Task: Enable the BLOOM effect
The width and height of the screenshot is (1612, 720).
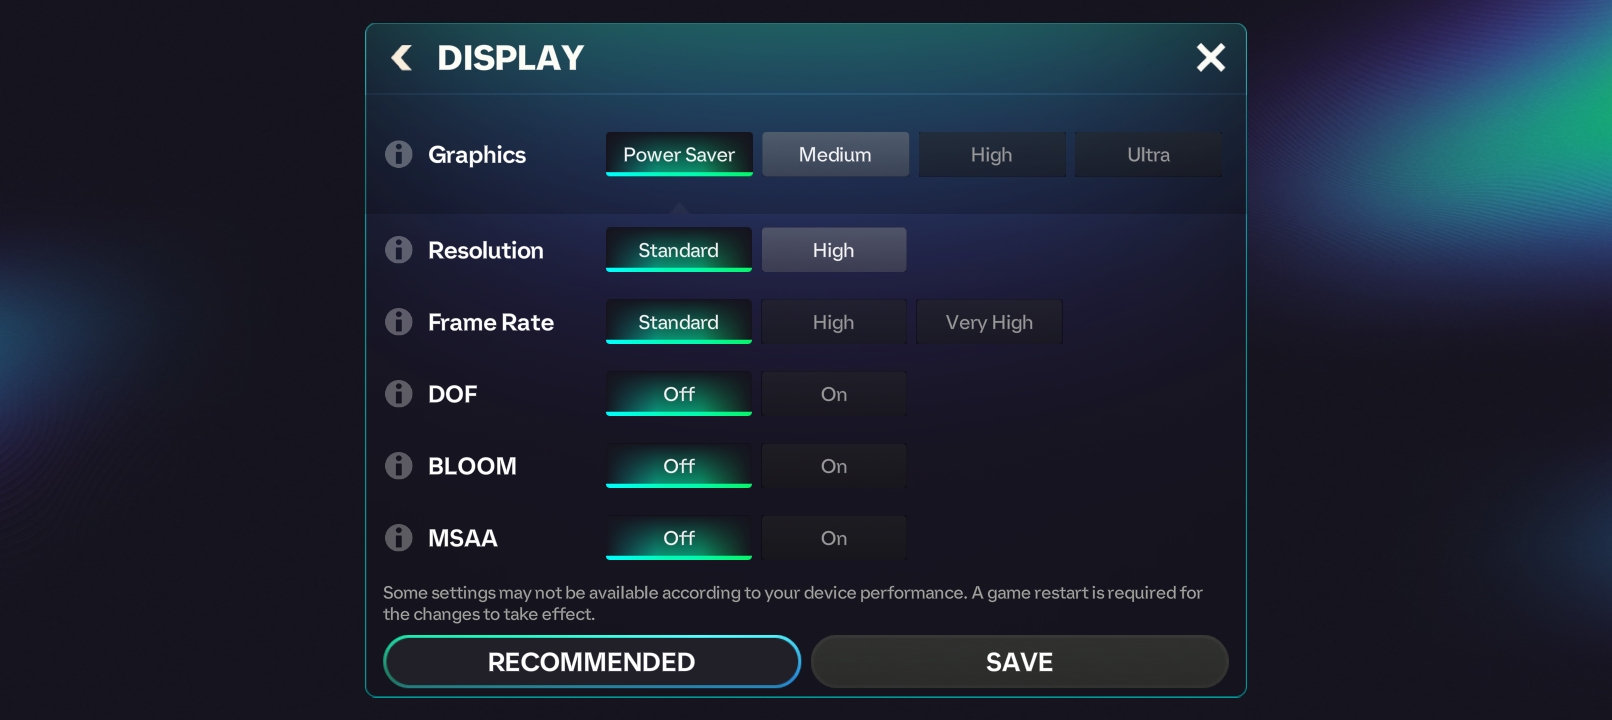Action: (833, 466)
